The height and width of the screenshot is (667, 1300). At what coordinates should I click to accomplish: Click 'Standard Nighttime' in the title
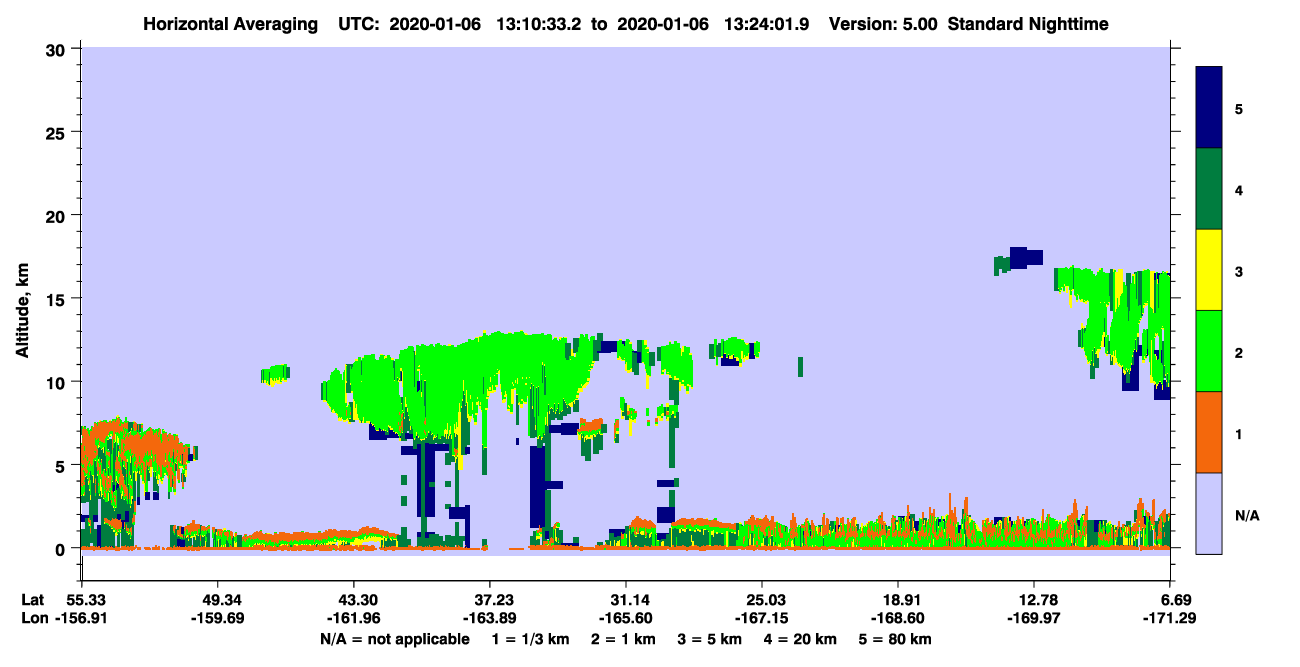point(1028,24)
